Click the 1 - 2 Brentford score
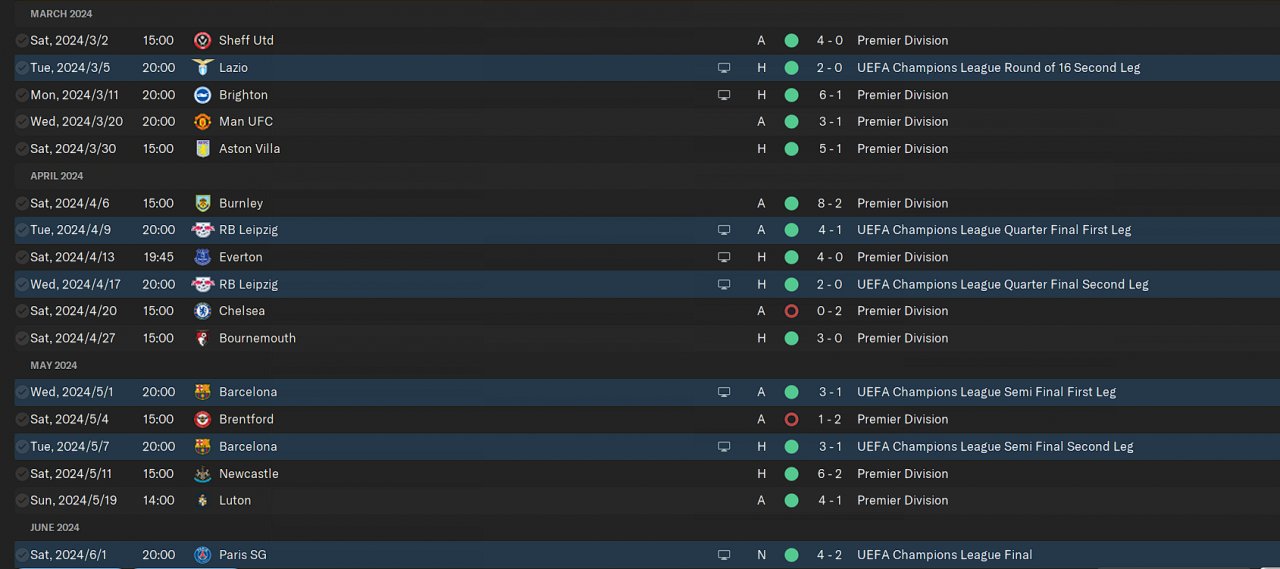 (829, 419)
